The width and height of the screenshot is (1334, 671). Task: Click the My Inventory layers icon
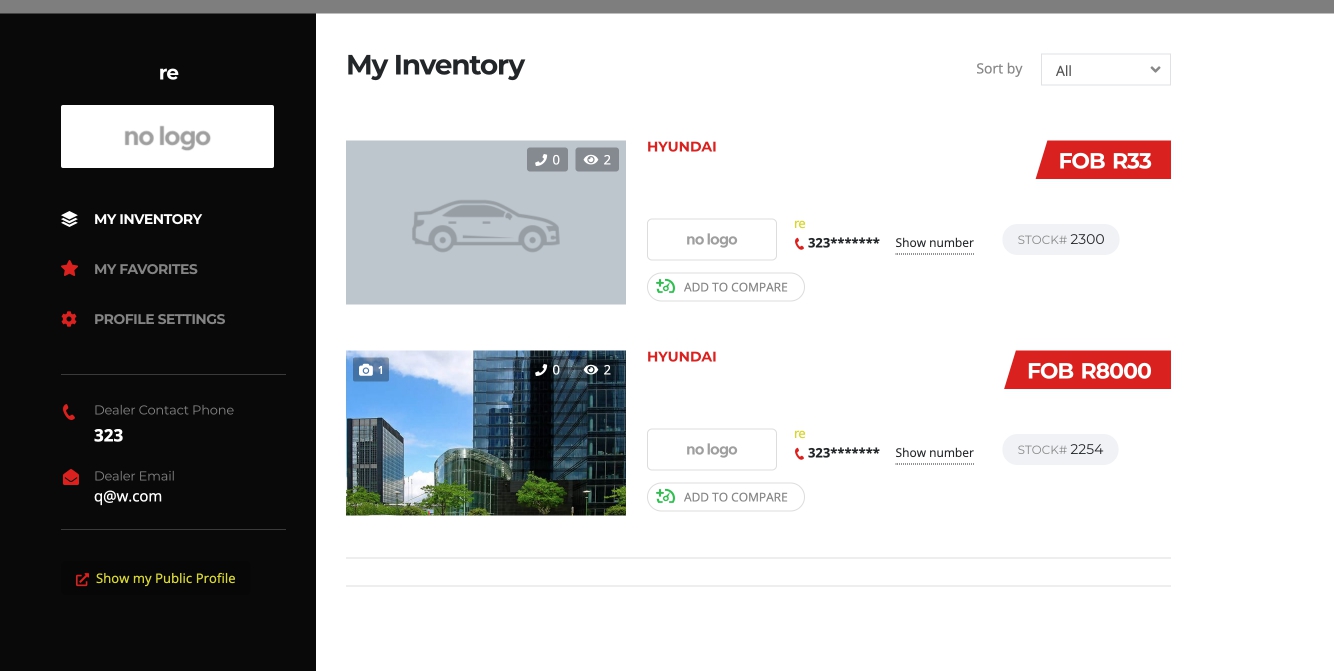coord(69,219)
